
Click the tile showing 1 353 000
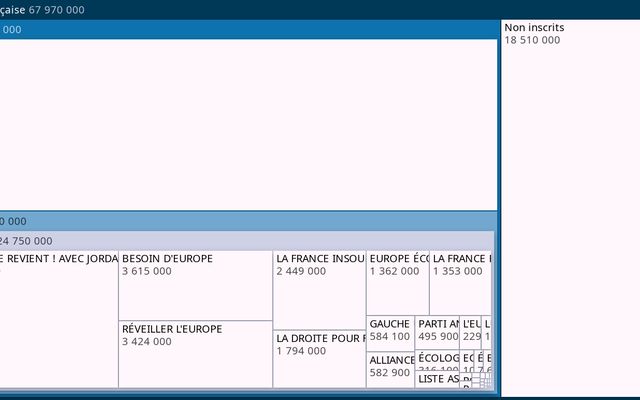(x=460, y=283)
